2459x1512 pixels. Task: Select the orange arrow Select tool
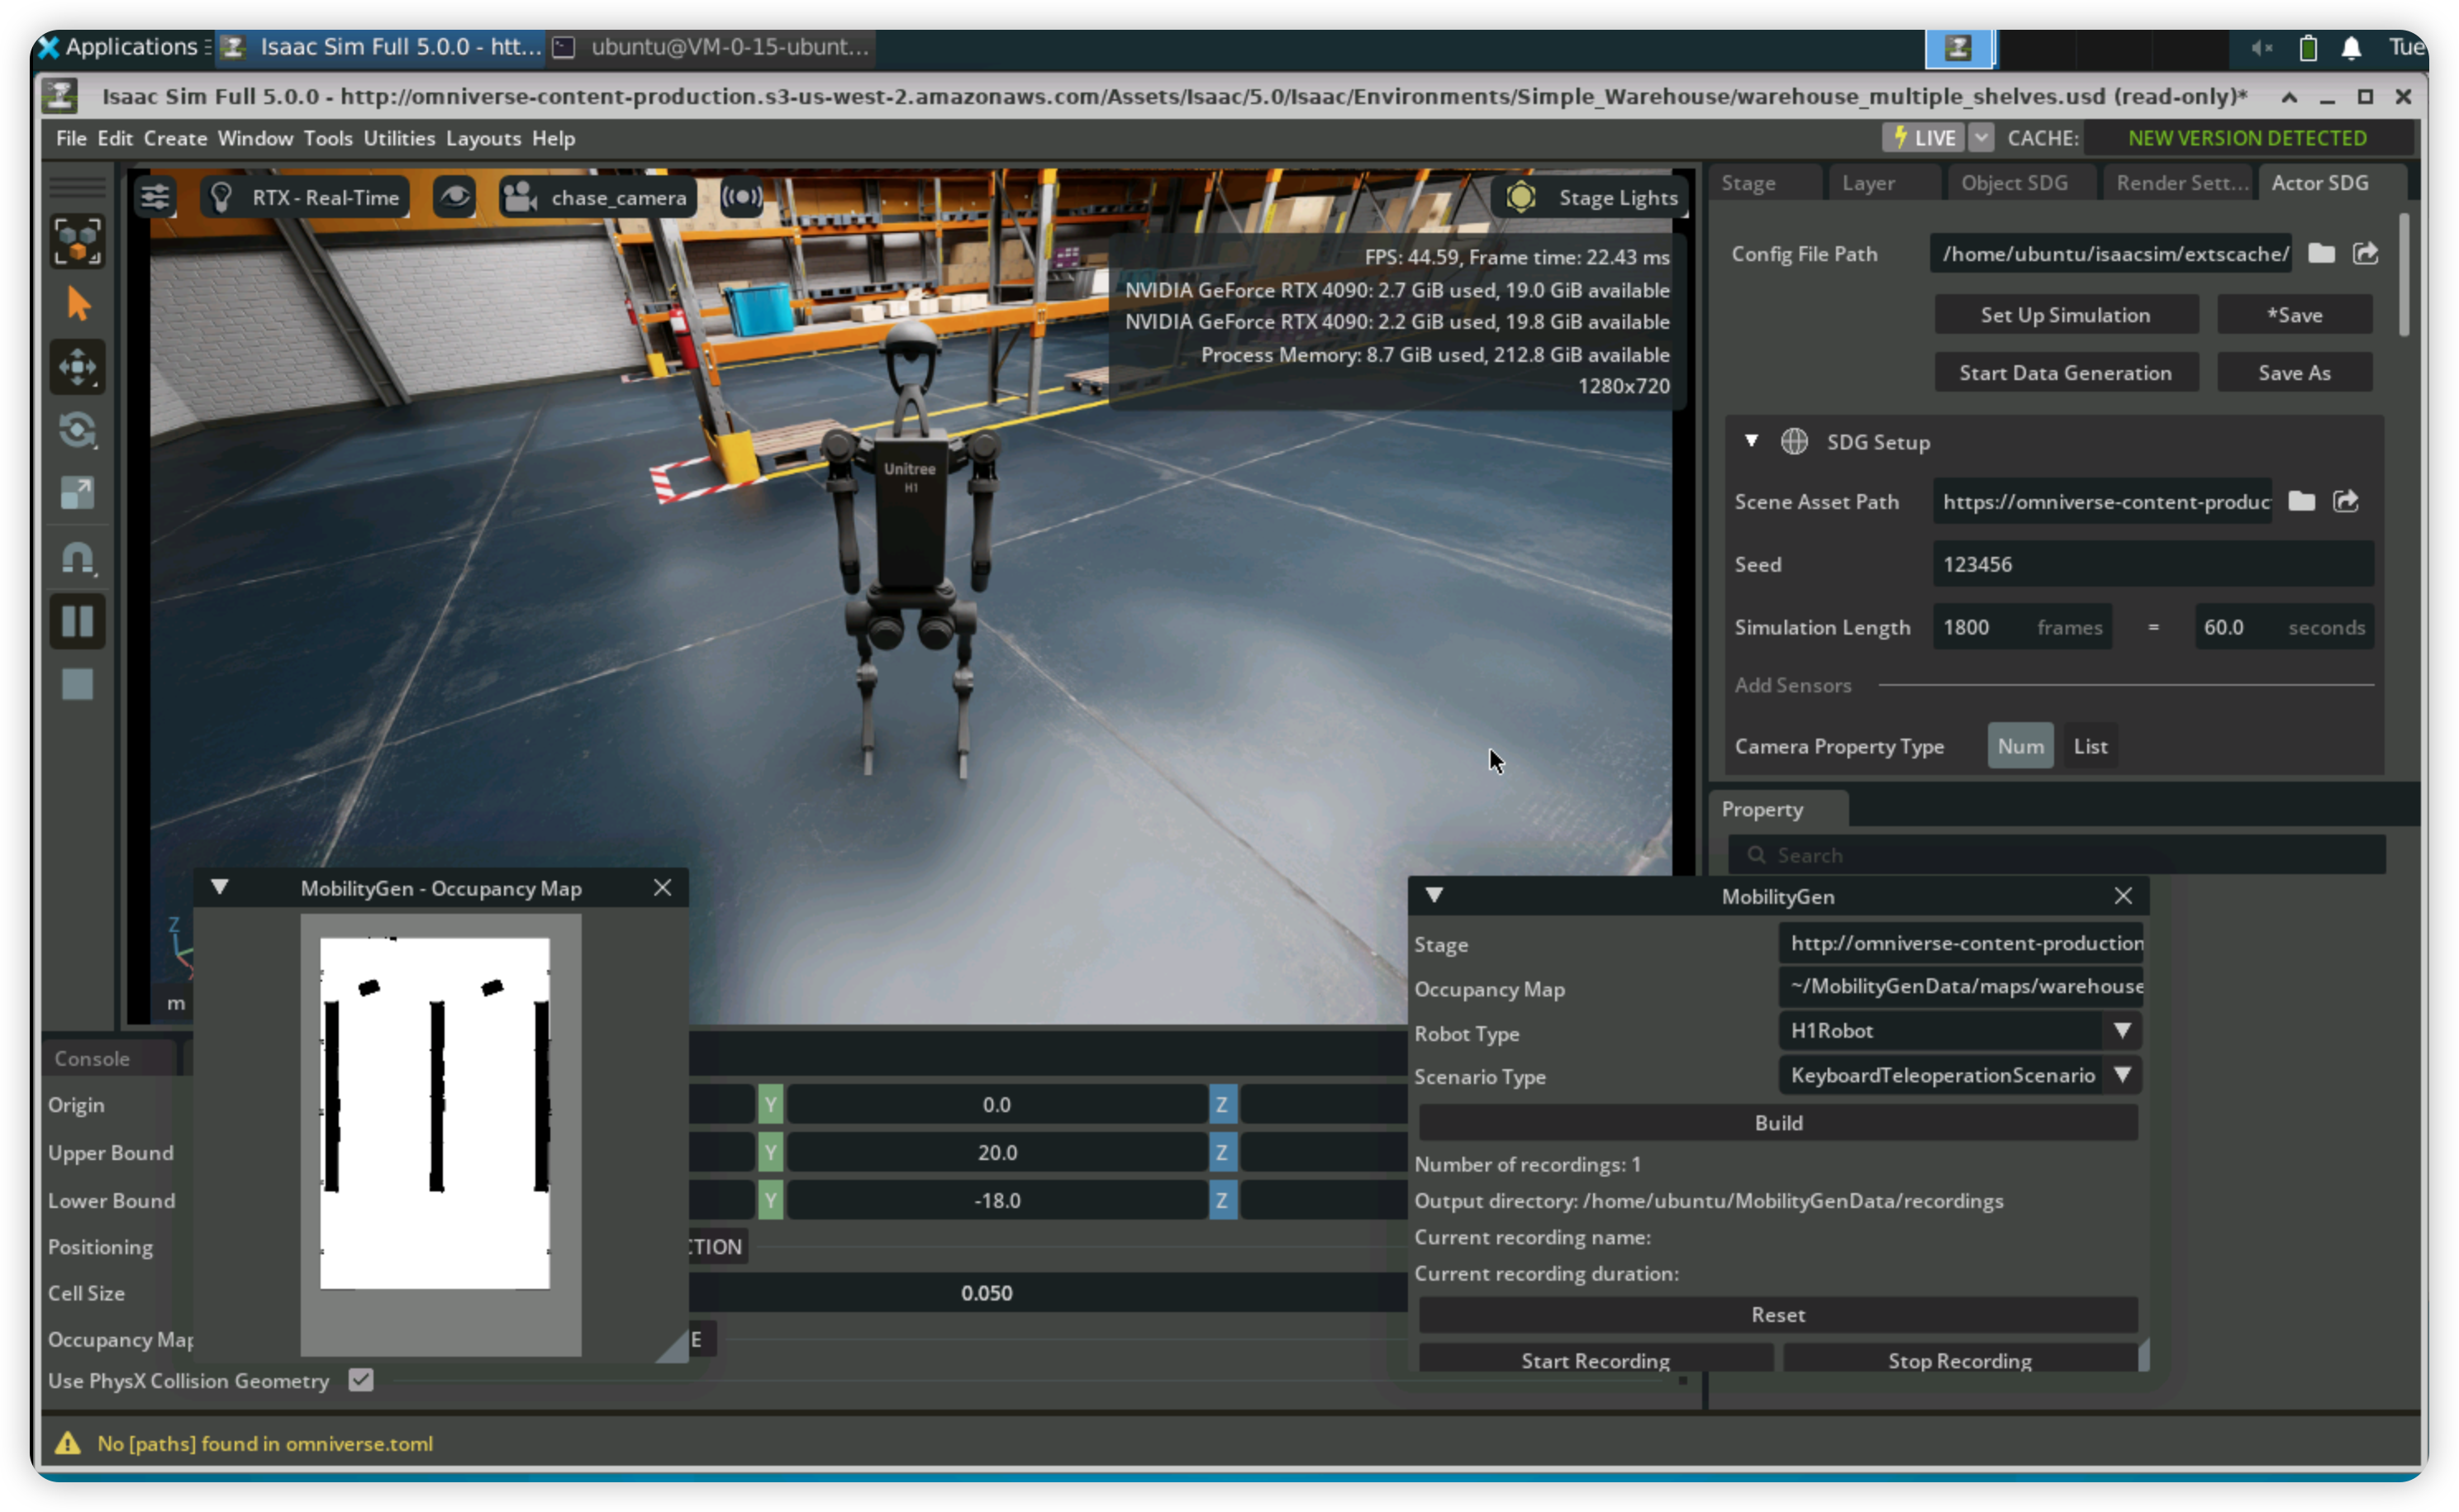coord(78,304)
